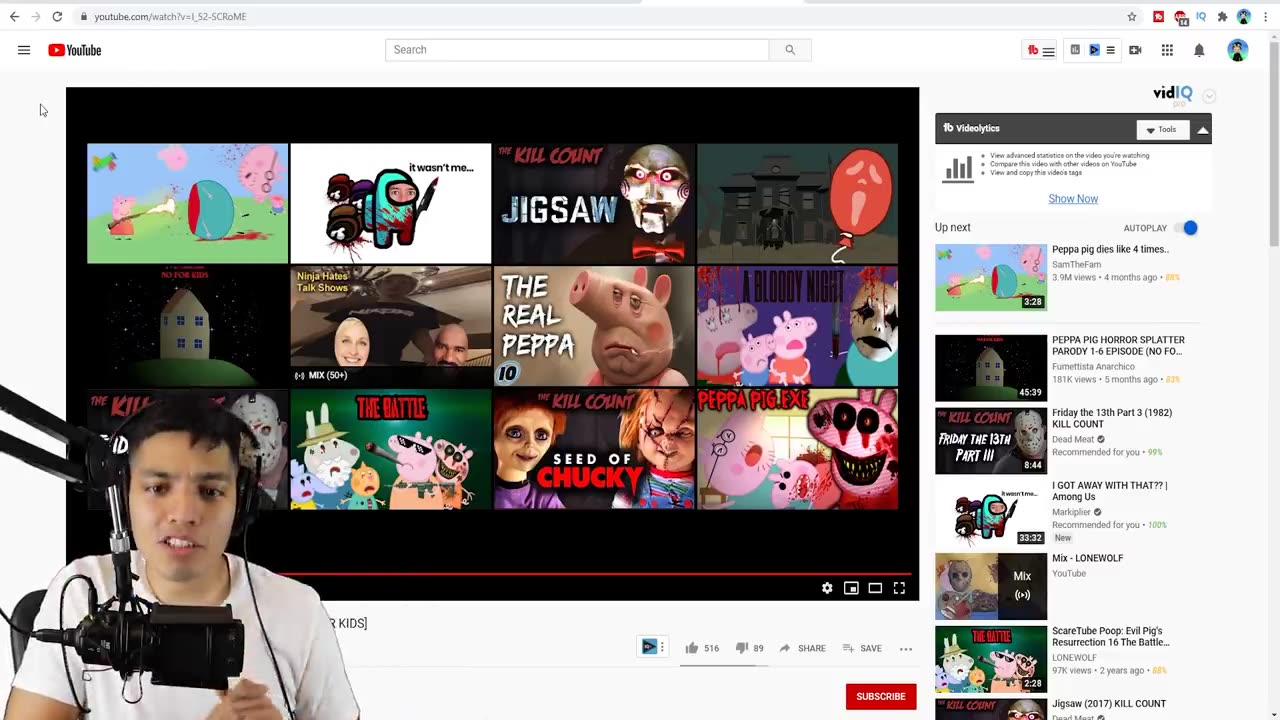Select SEED OF CHUCKY endscreen tile
This screenshot has width=1280, height=720.
(594, 449)
